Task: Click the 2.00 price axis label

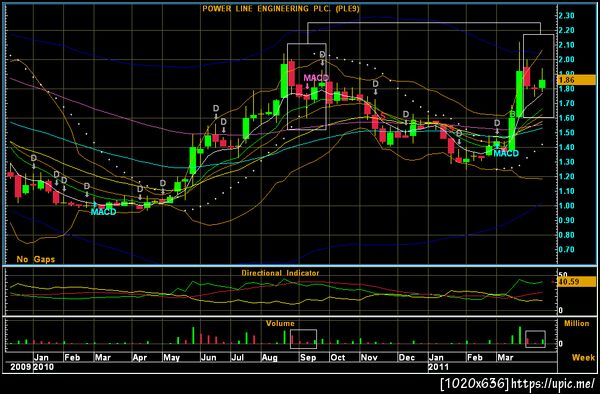Action: click(x=566, y=59)
